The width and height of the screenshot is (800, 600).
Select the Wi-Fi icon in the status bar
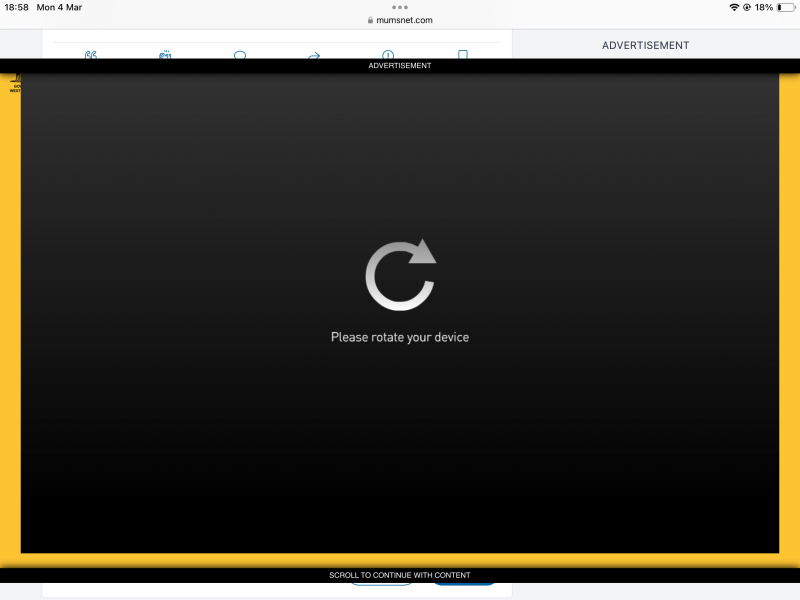[734, 7]
